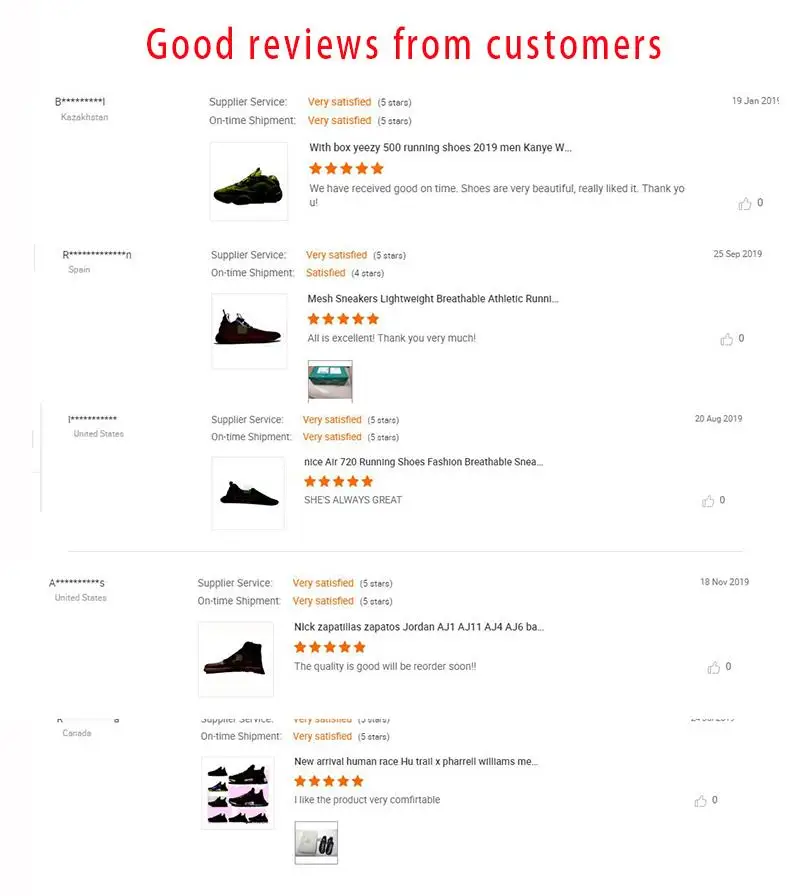788x896 pixels.
Task: View green box photo attached to Spain review
Action: point(330,382)
